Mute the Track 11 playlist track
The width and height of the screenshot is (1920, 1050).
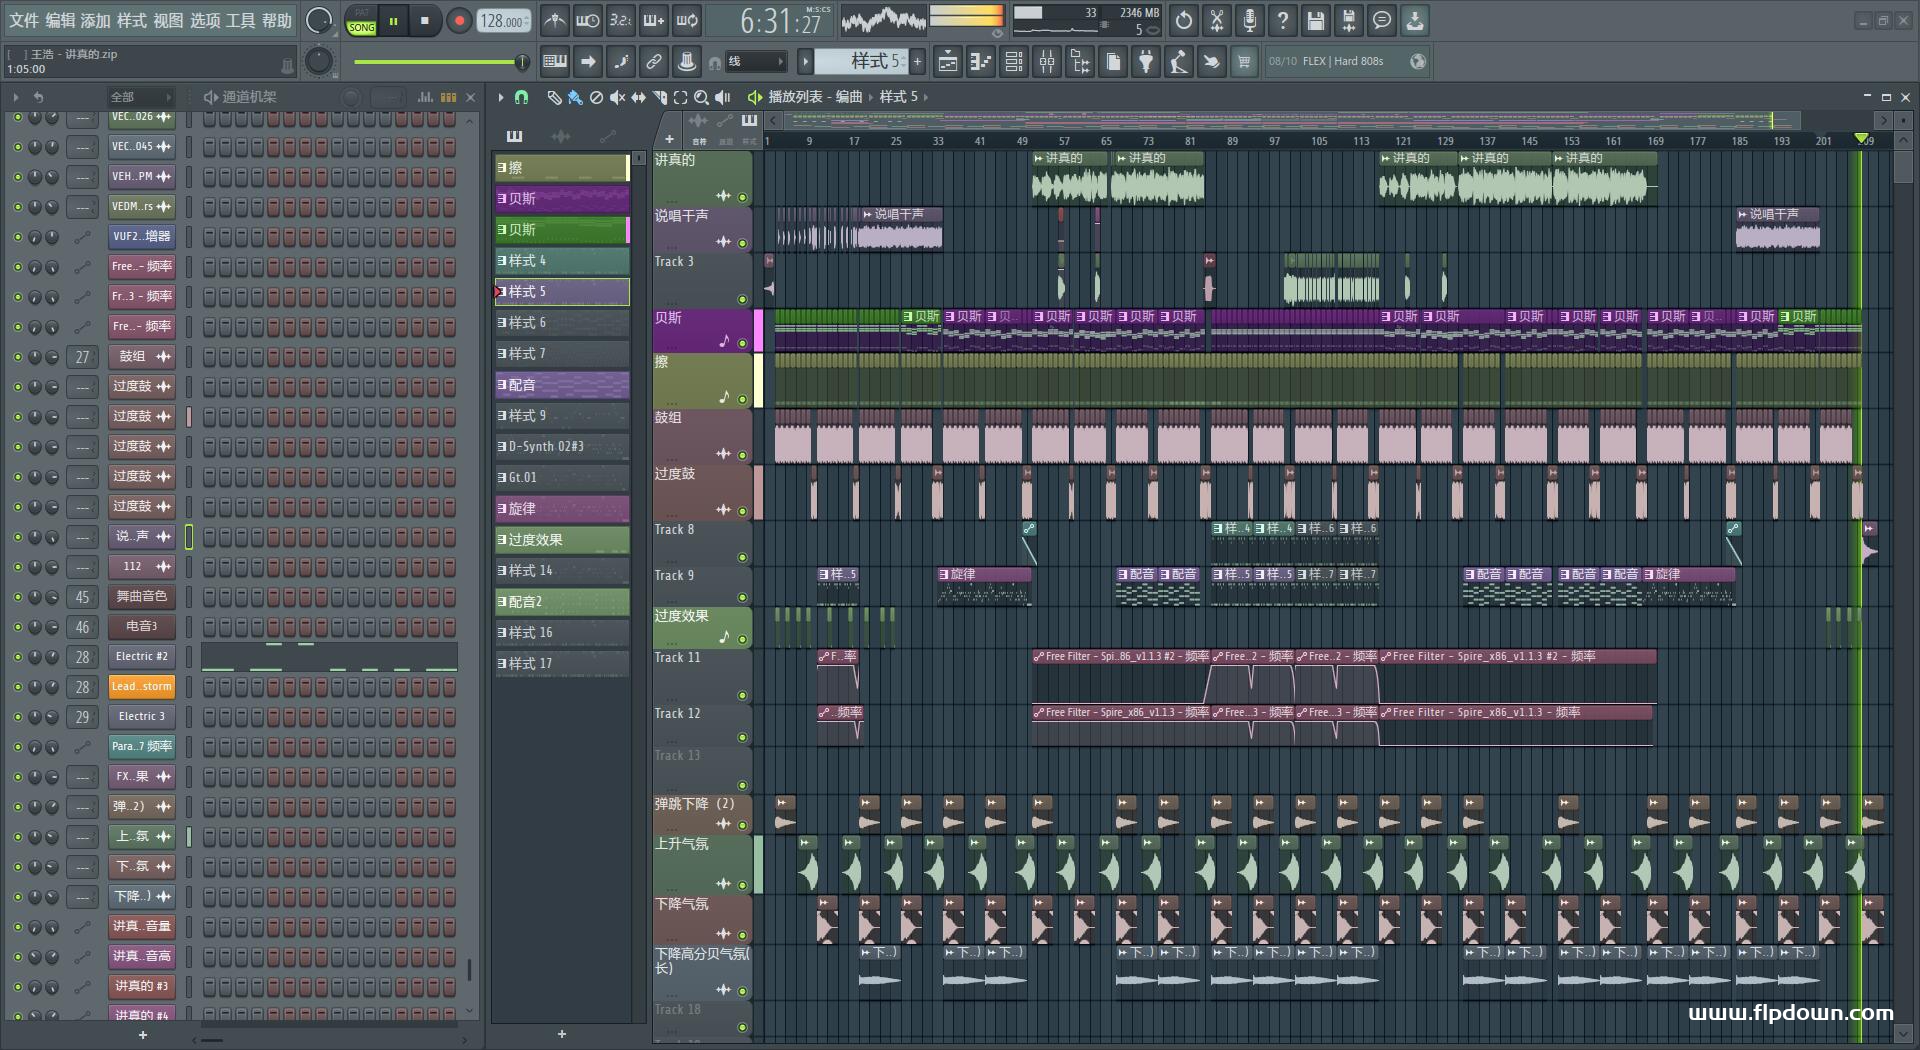tap(742, 695)
